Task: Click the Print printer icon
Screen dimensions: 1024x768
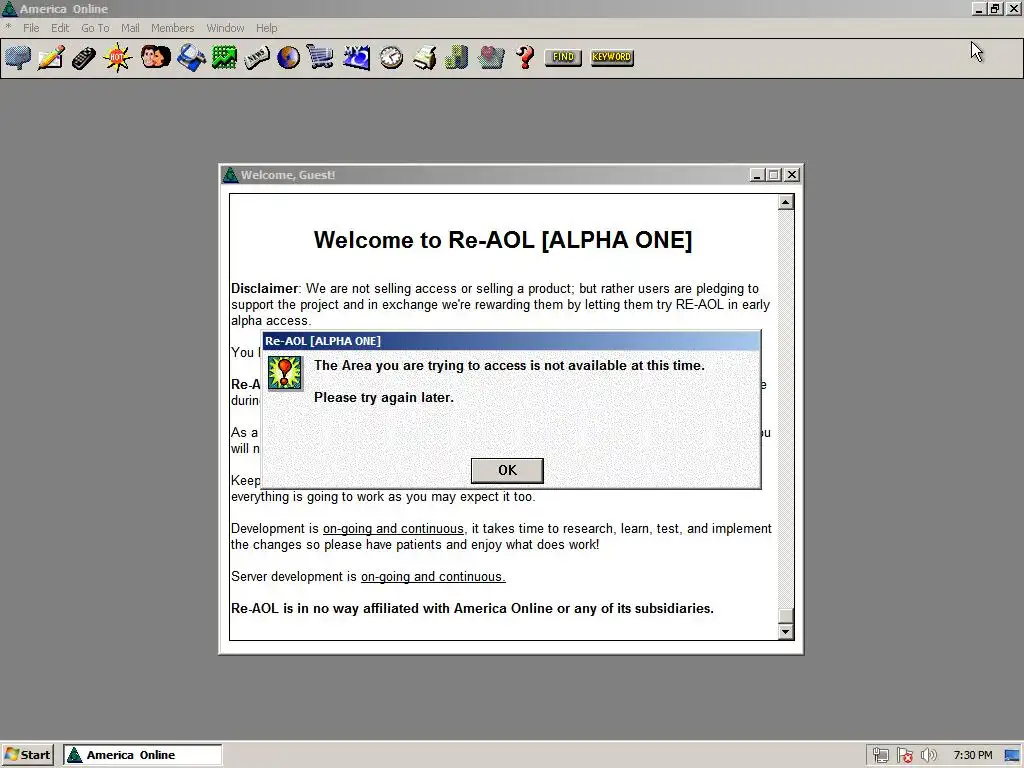Action: [424, 57]
